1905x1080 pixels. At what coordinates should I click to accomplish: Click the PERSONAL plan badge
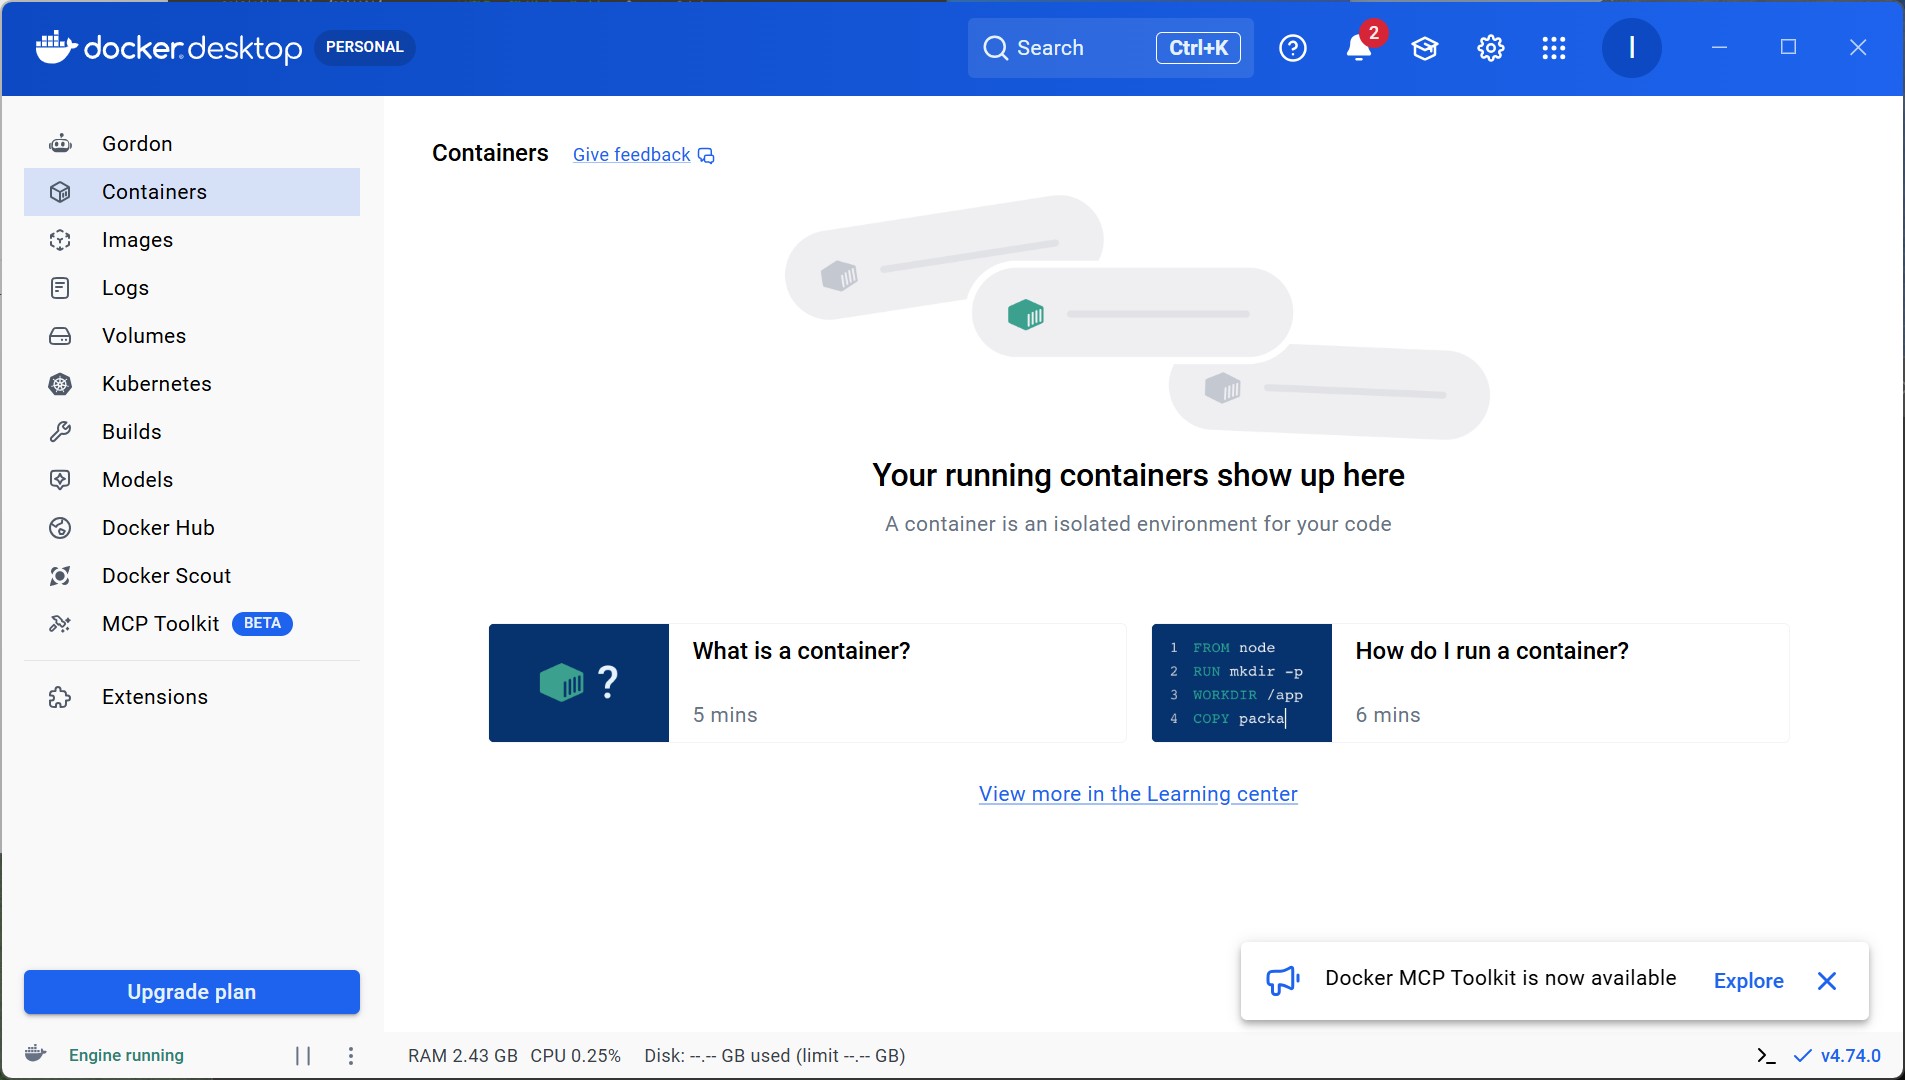pos(365,47)
